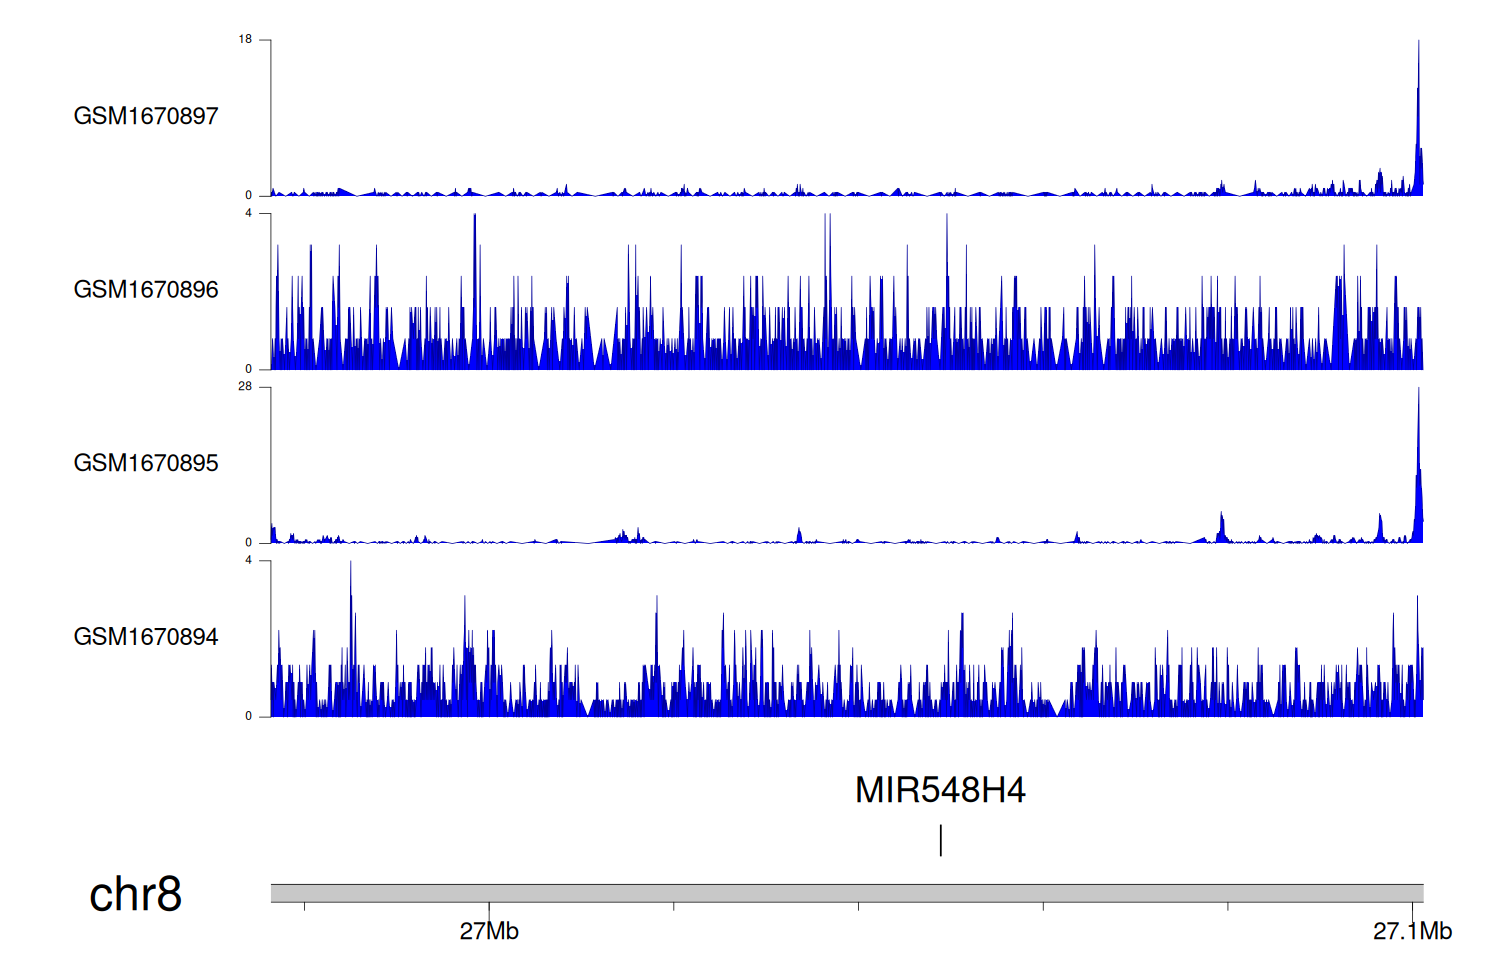Click the 27.1Mb axis label
1500x980 pixels.
point(1412,931)
